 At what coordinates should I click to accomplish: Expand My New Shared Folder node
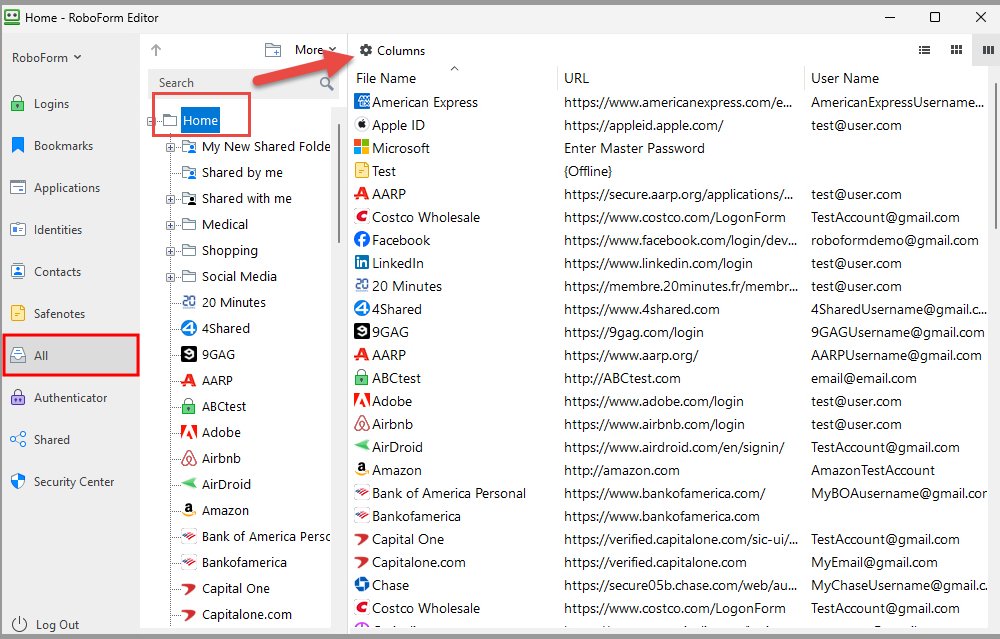pos(170,147)
